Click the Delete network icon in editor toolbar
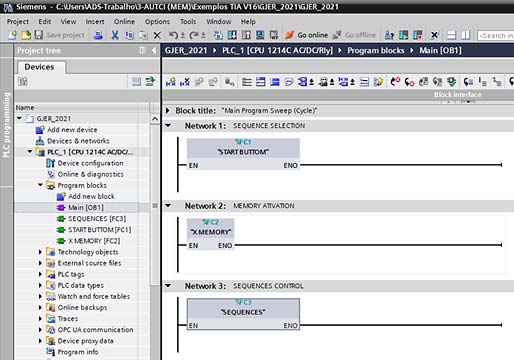The height and width of the screenshot is (360, 514). [x=185, y=82]
